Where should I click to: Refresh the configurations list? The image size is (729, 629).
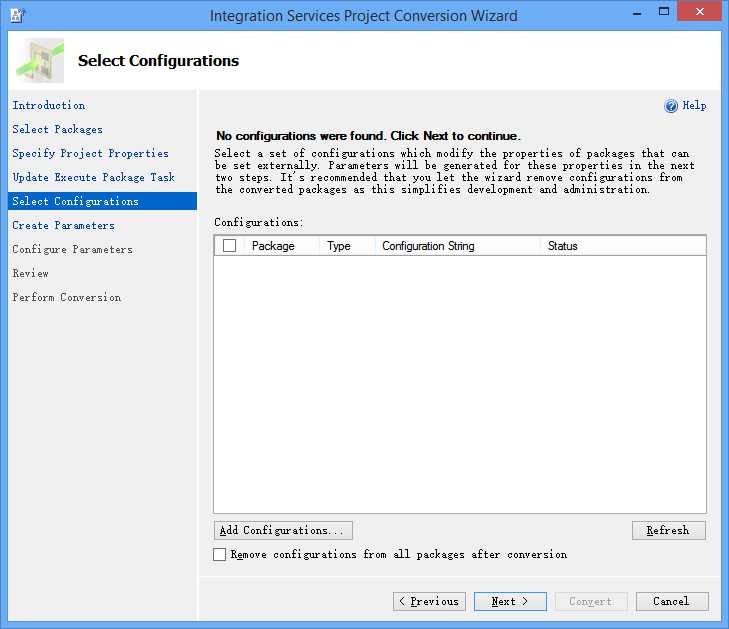pos(669,530)
